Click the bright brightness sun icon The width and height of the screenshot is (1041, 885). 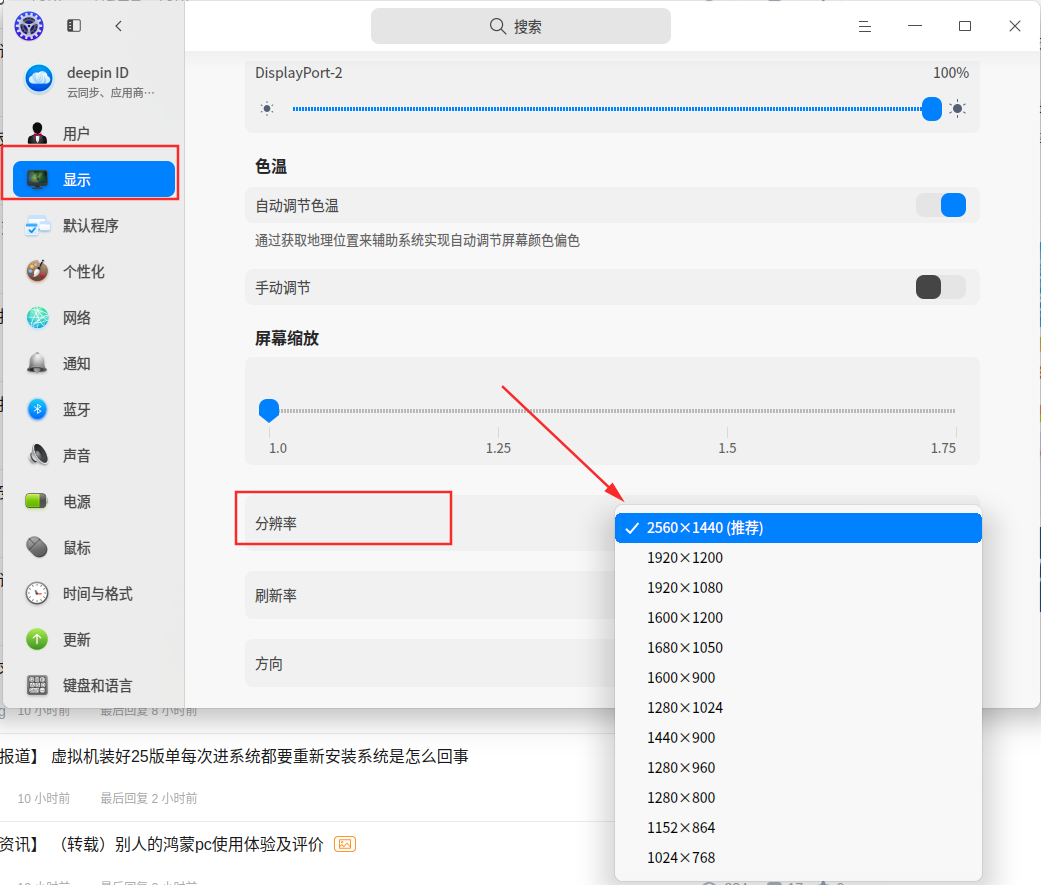click(x=957, y=108)
